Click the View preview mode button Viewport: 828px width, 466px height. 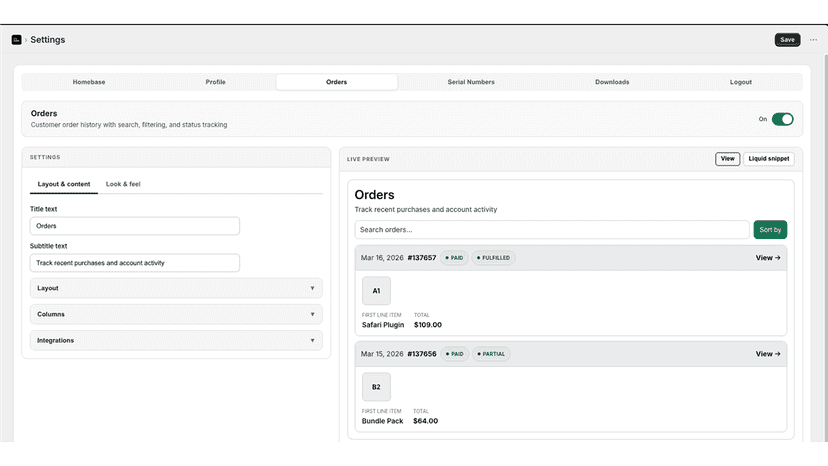tap(727, 159)
